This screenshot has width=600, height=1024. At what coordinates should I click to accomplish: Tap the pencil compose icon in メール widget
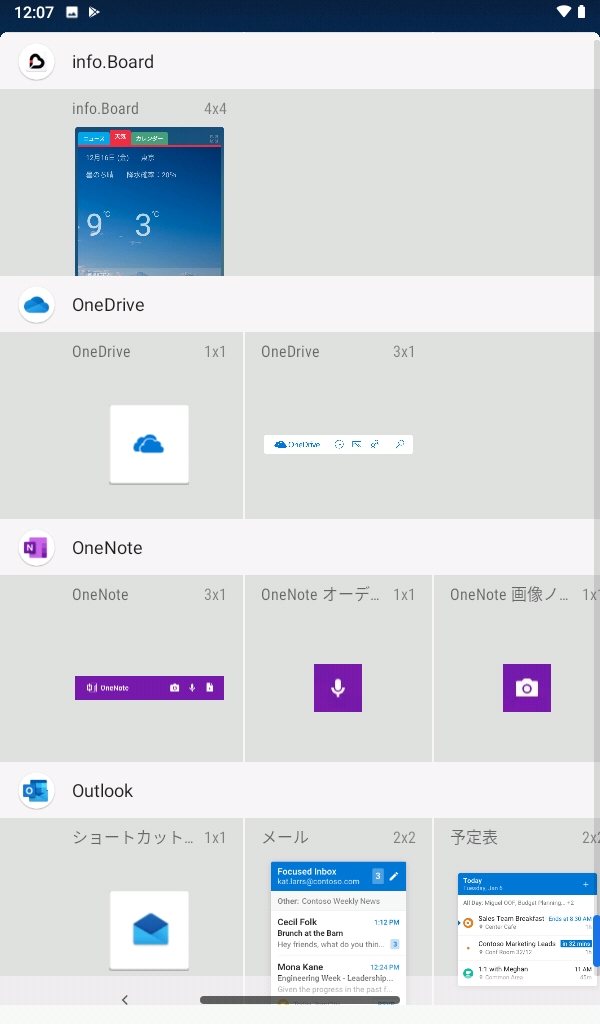point(394,876)
